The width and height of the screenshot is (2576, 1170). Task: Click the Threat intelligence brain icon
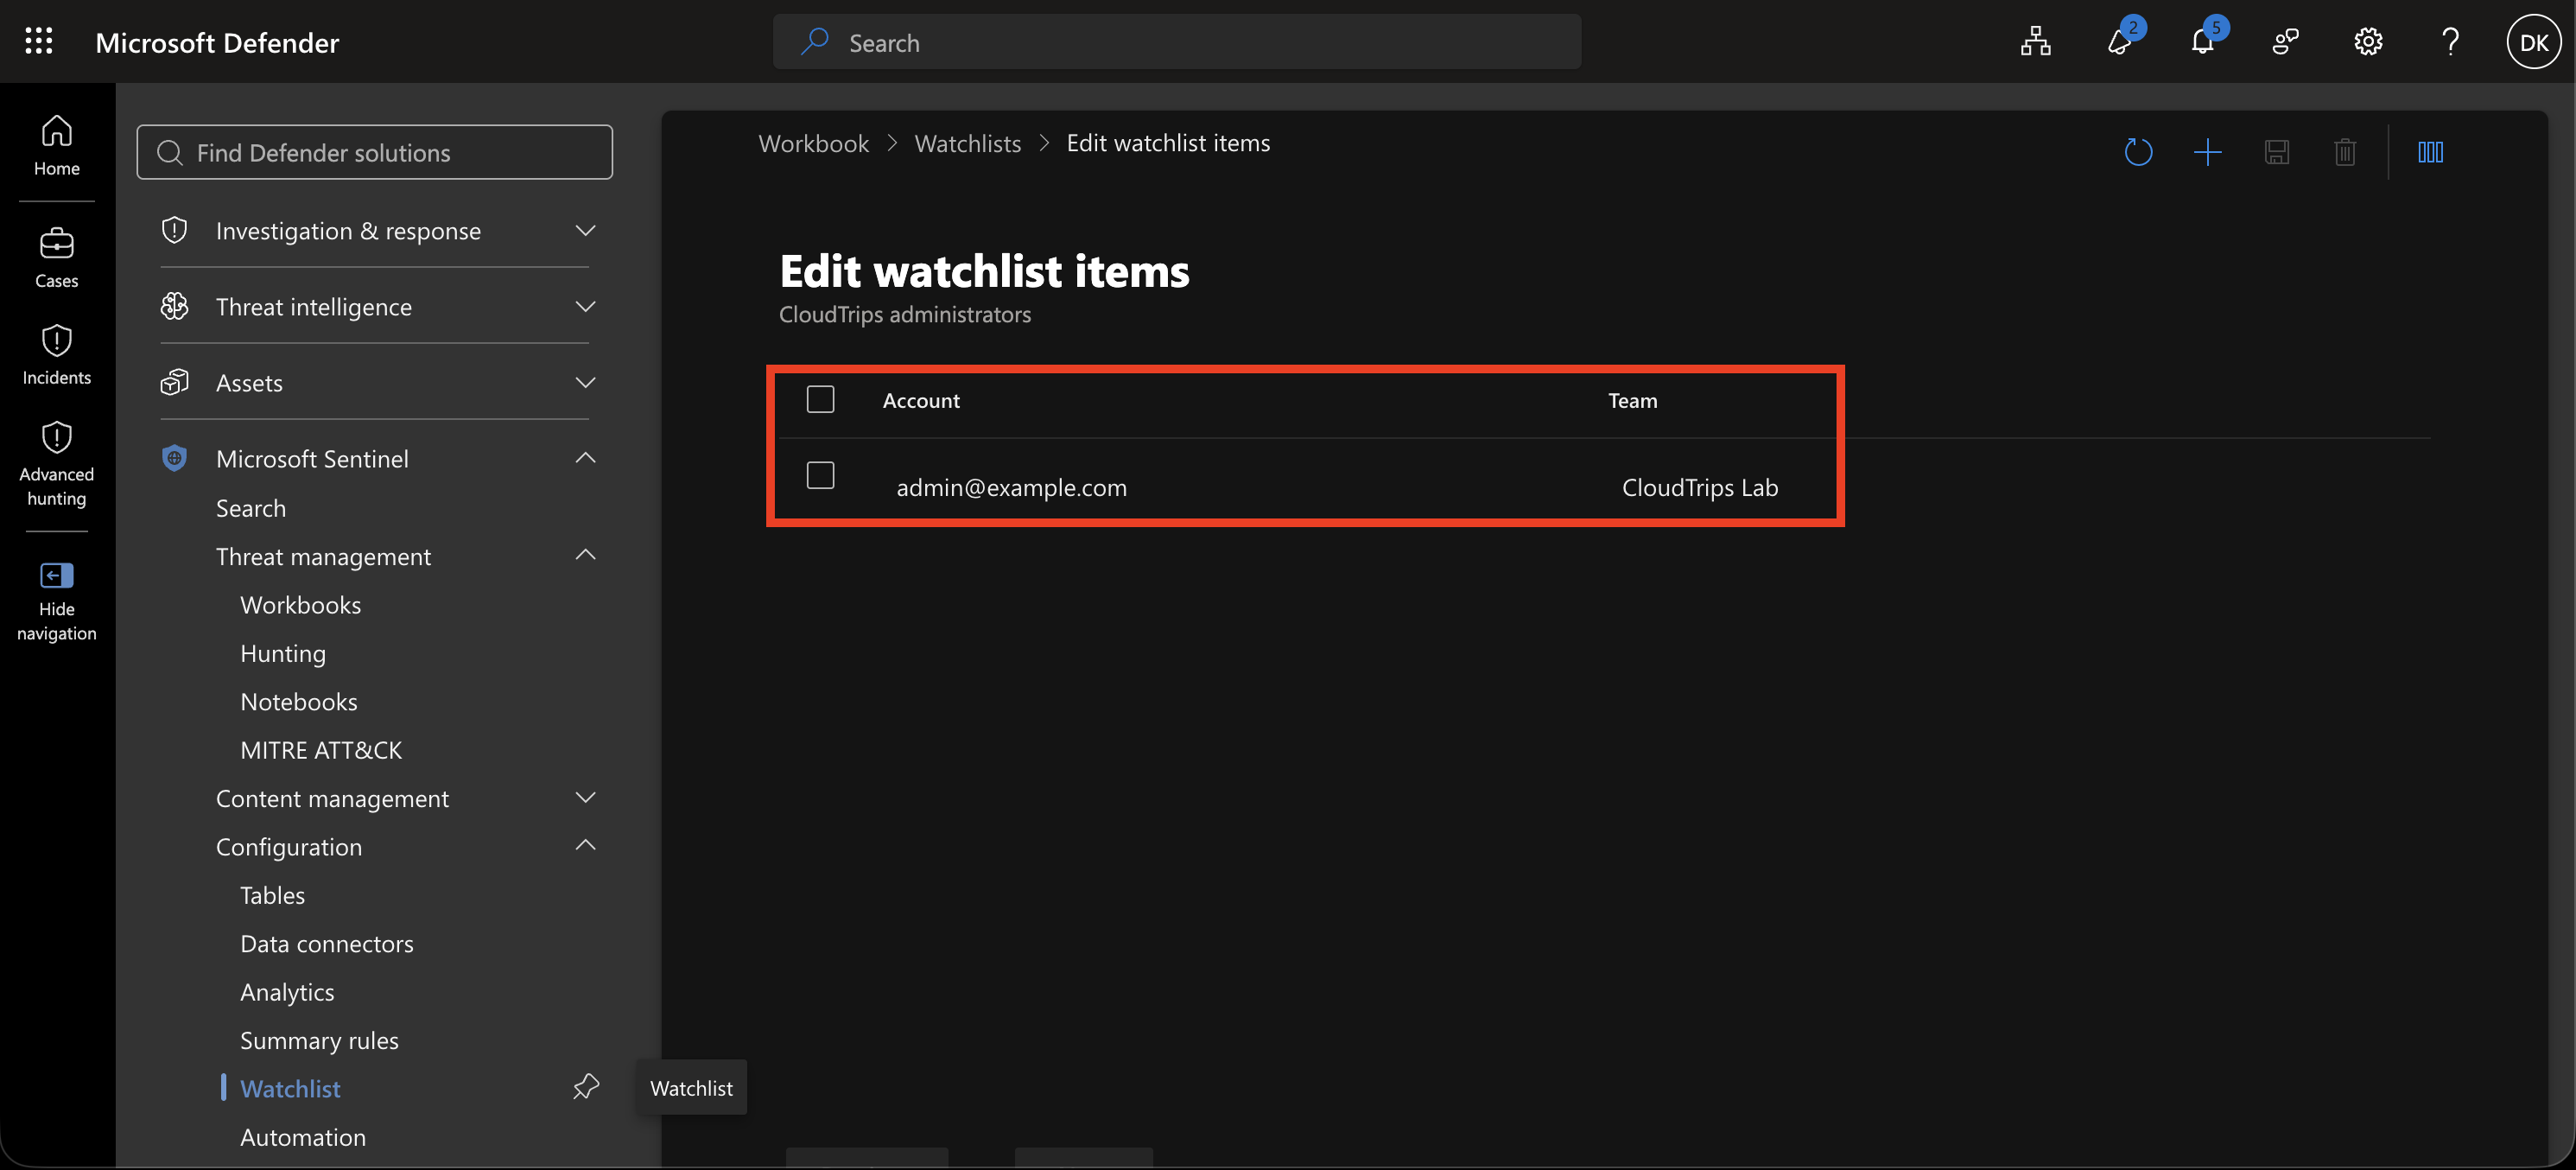point(174,306)
